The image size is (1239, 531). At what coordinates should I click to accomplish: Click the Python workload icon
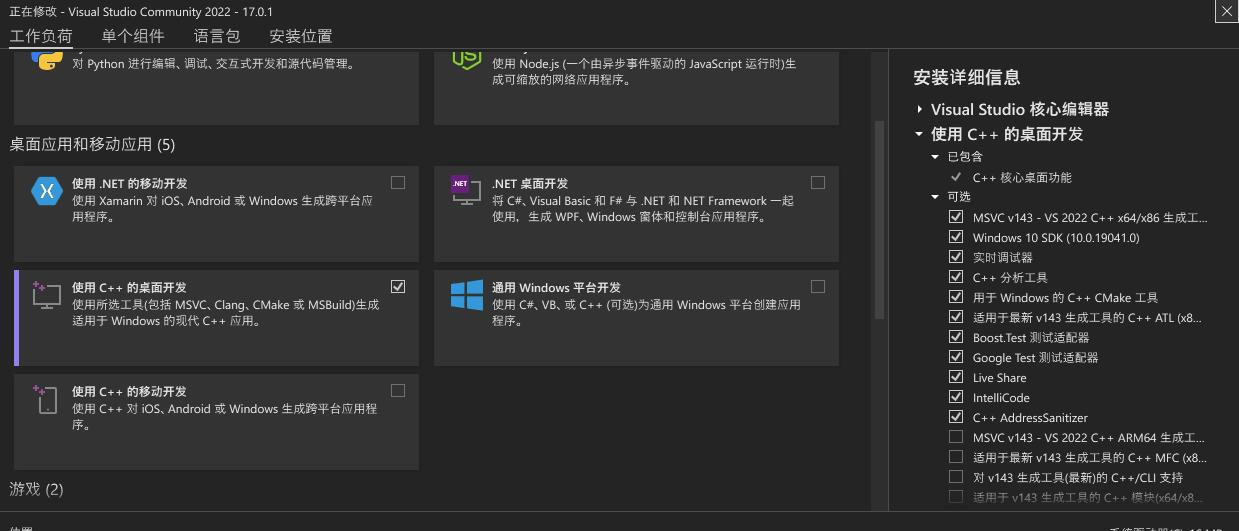pos(47,60)
